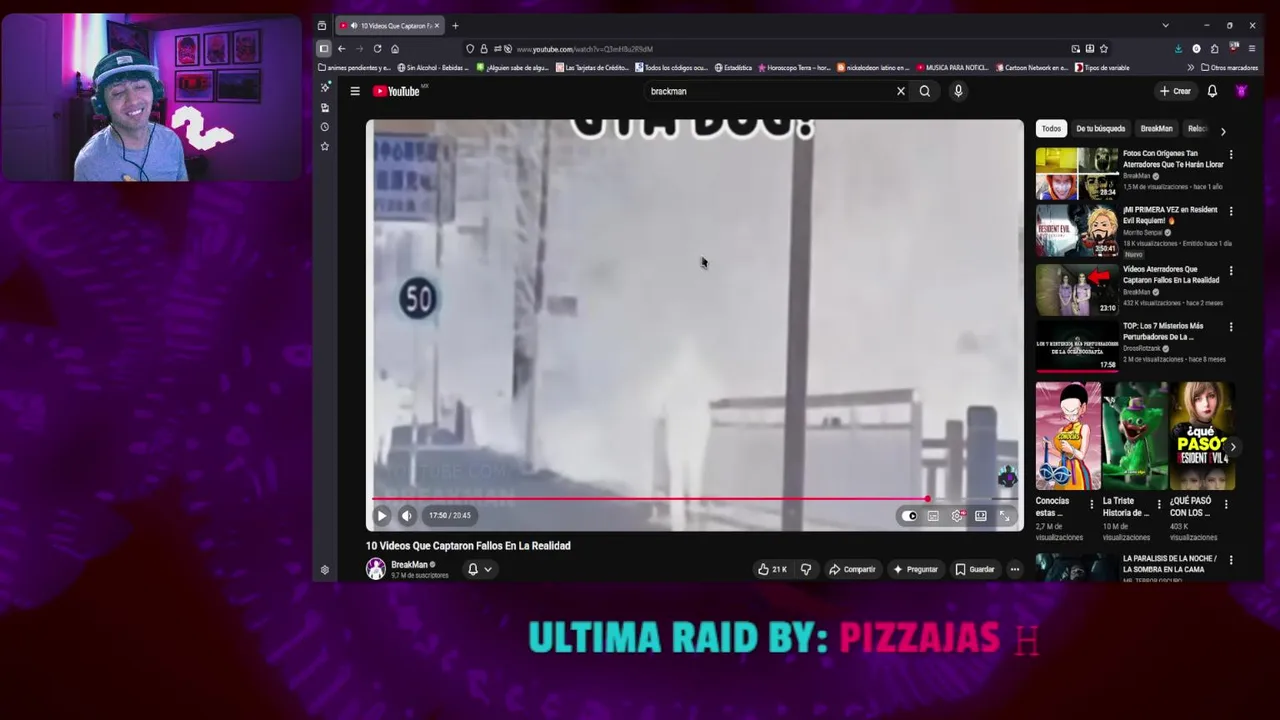Image resolution: width=1280 pixels, height=720 pixels.
Task: Expand the subscription notification bell dropdown
Action: point(480,569)
